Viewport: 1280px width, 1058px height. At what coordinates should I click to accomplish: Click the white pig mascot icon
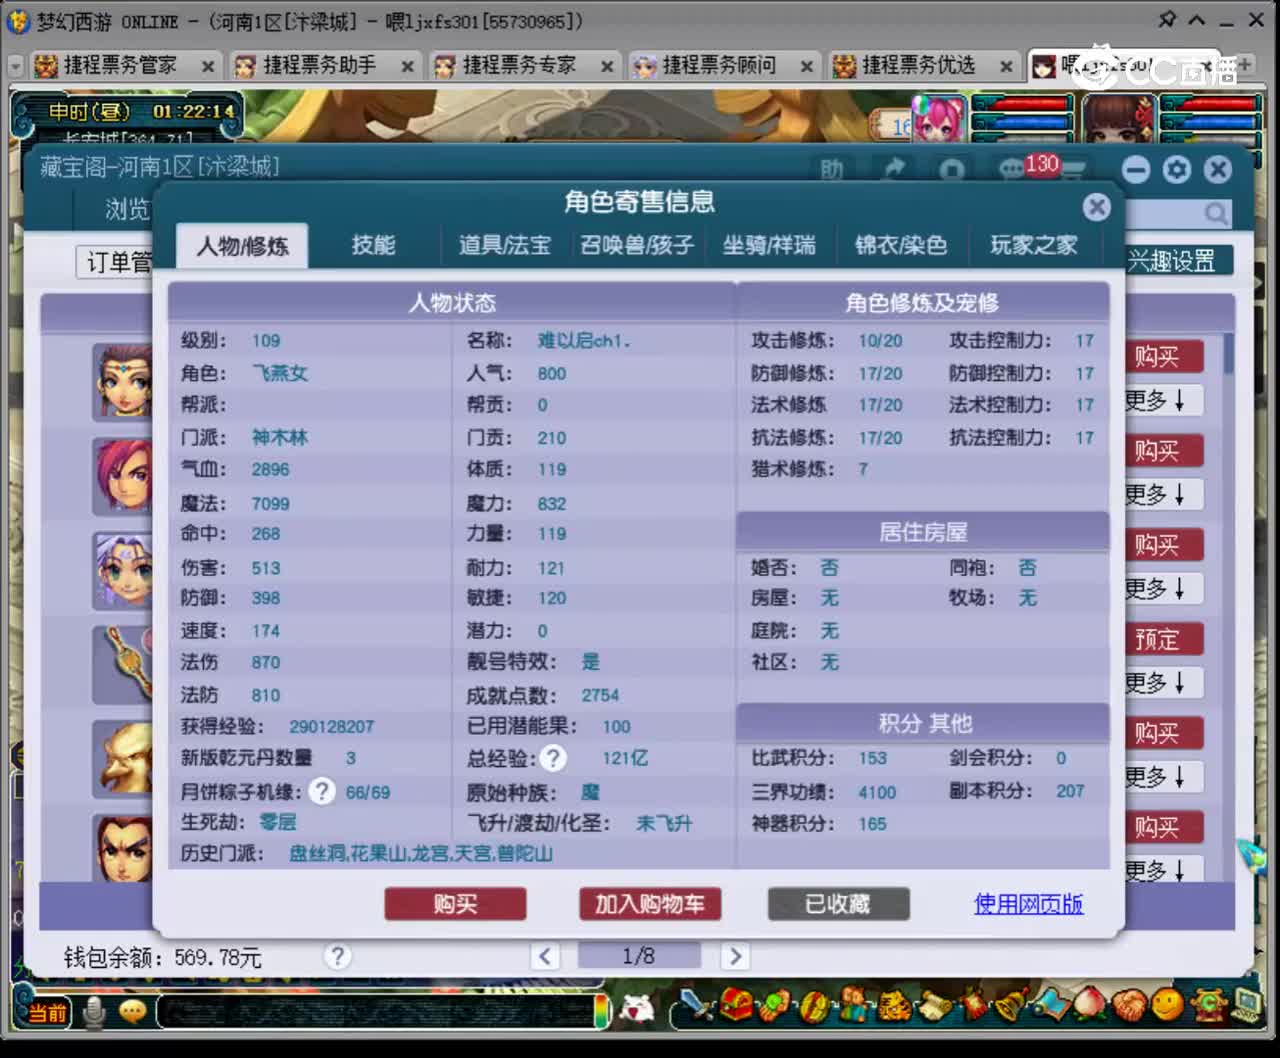(x=638, y=1009)
